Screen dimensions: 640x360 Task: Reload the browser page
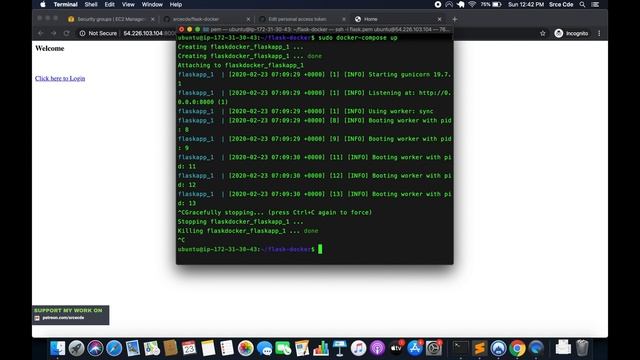click(x=67, y=33)
